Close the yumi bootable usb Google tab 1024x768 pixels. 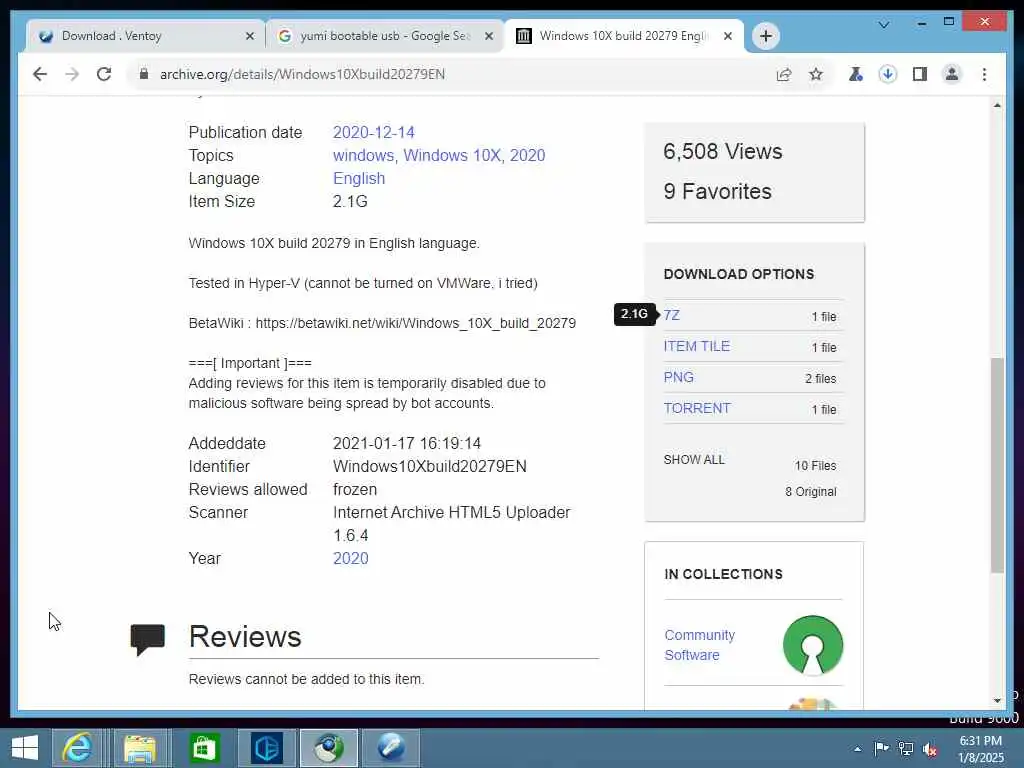pos(488,37)
